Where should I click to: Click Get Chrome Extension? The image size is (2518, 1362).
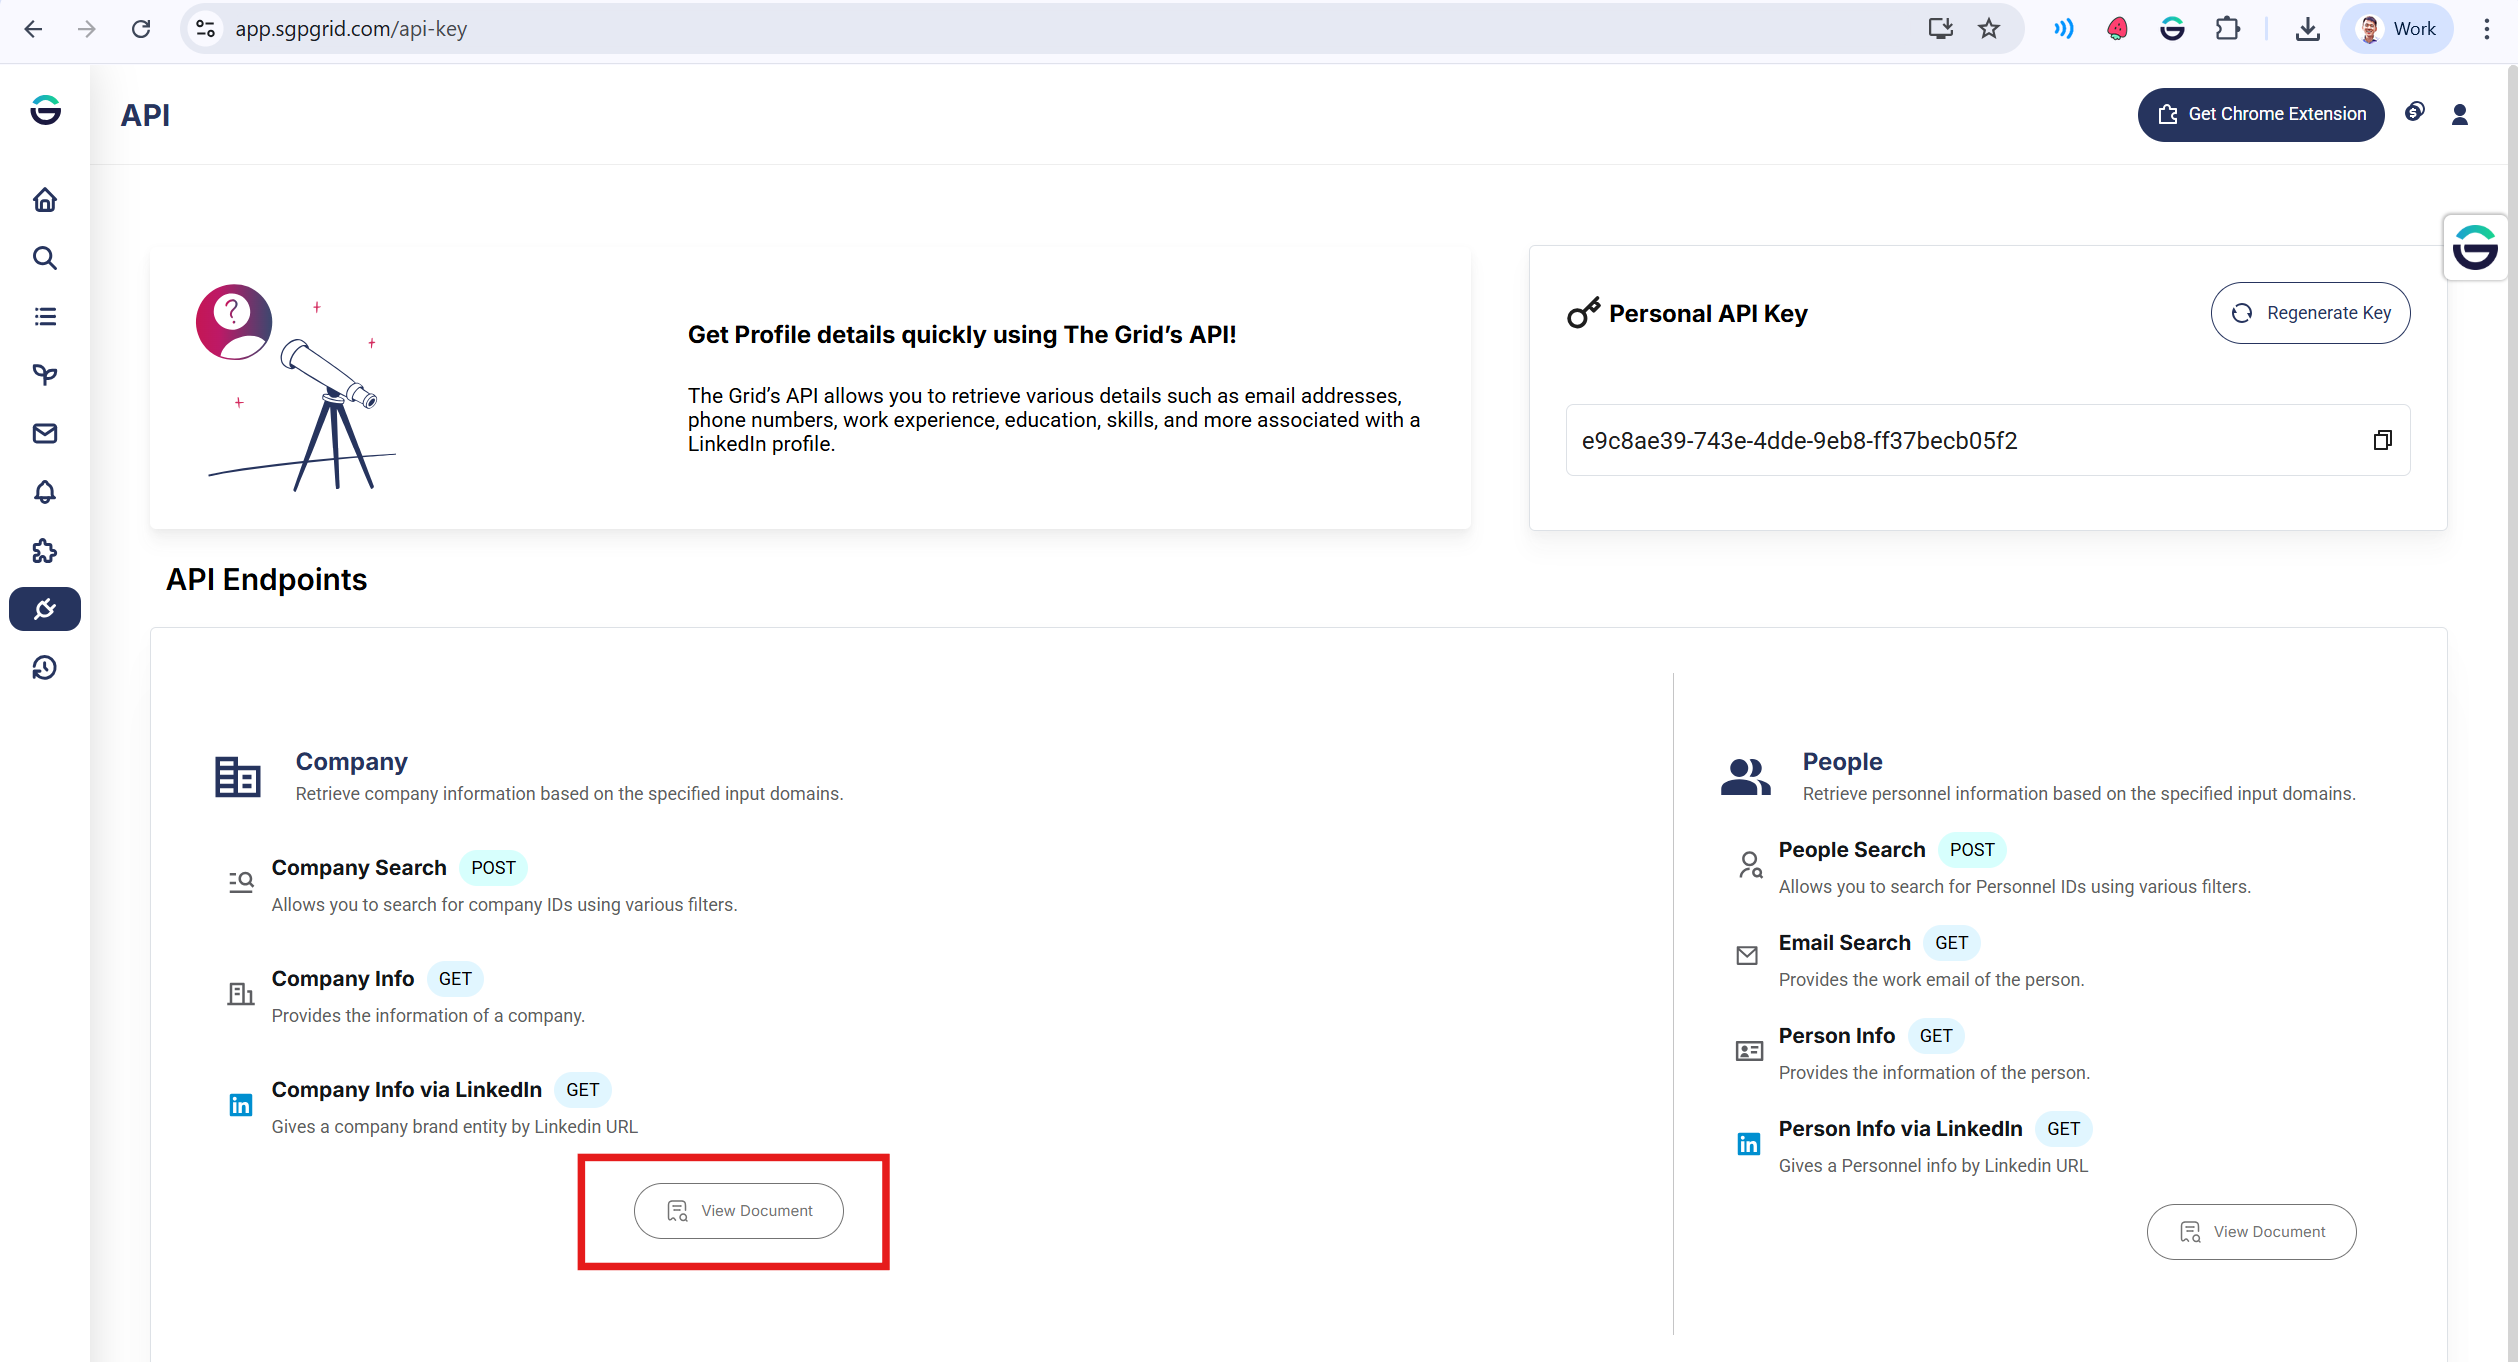point(2260,114)
